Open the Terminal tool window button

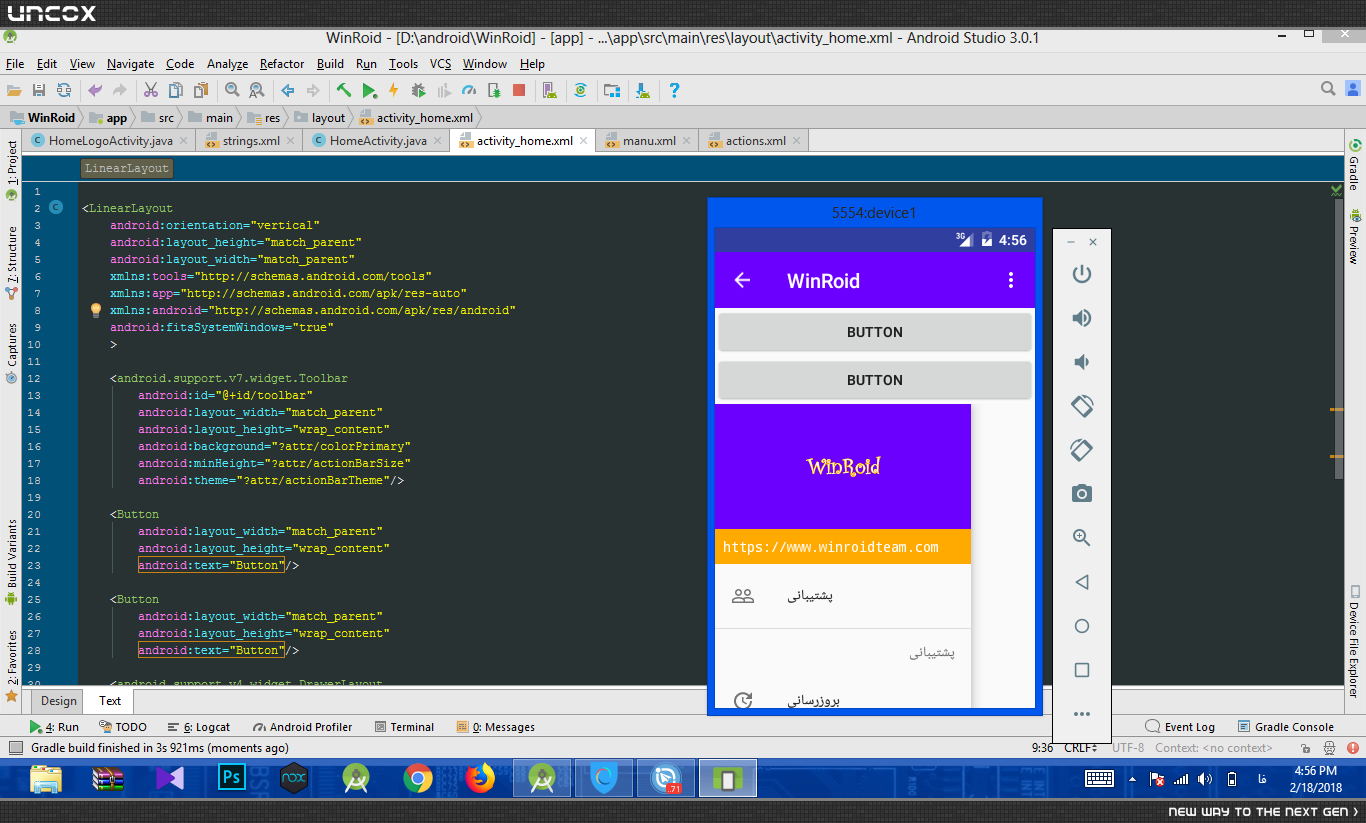pos(404,727)
